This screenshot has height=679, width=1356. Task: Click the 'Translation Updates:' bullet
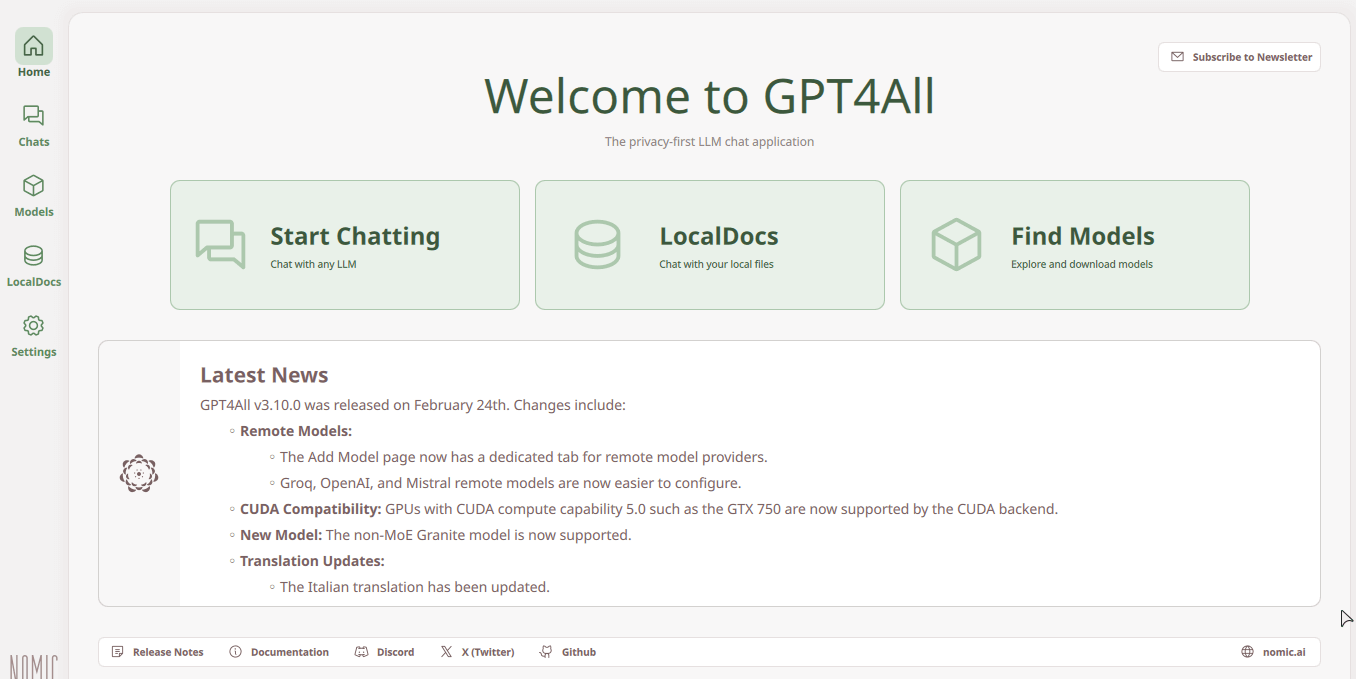[x=312, y=561]
